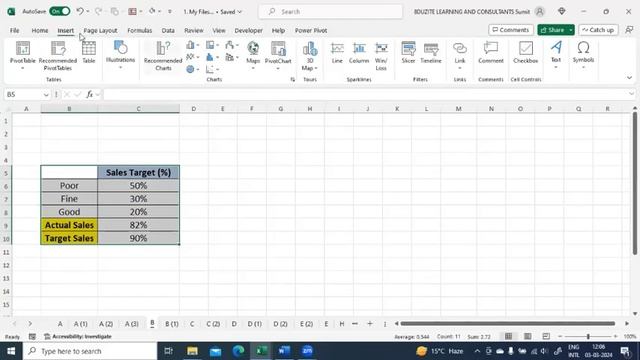
Task: Insert a Win/Loss sparkline
Action: (381, 56)
